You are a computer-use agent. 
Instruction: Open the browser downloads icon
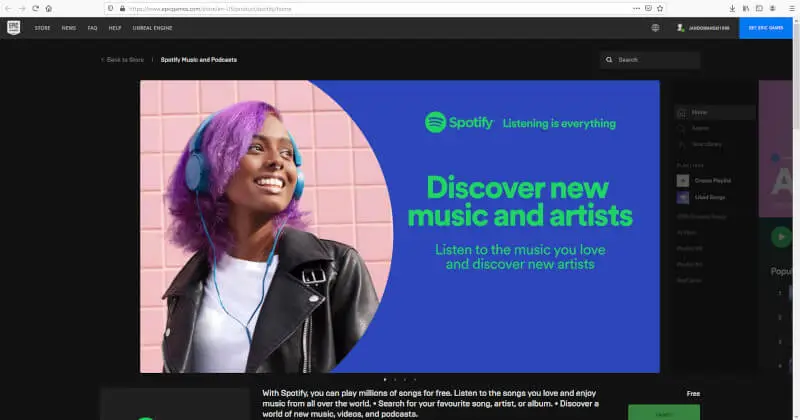pyautogui.click(x=732, y=9)
